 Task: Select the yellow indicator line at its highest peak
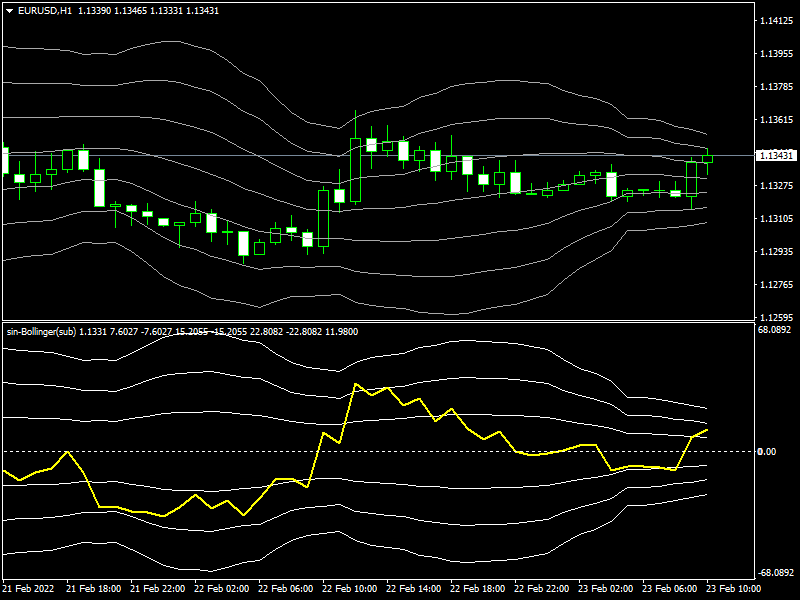tap(356, 384)
